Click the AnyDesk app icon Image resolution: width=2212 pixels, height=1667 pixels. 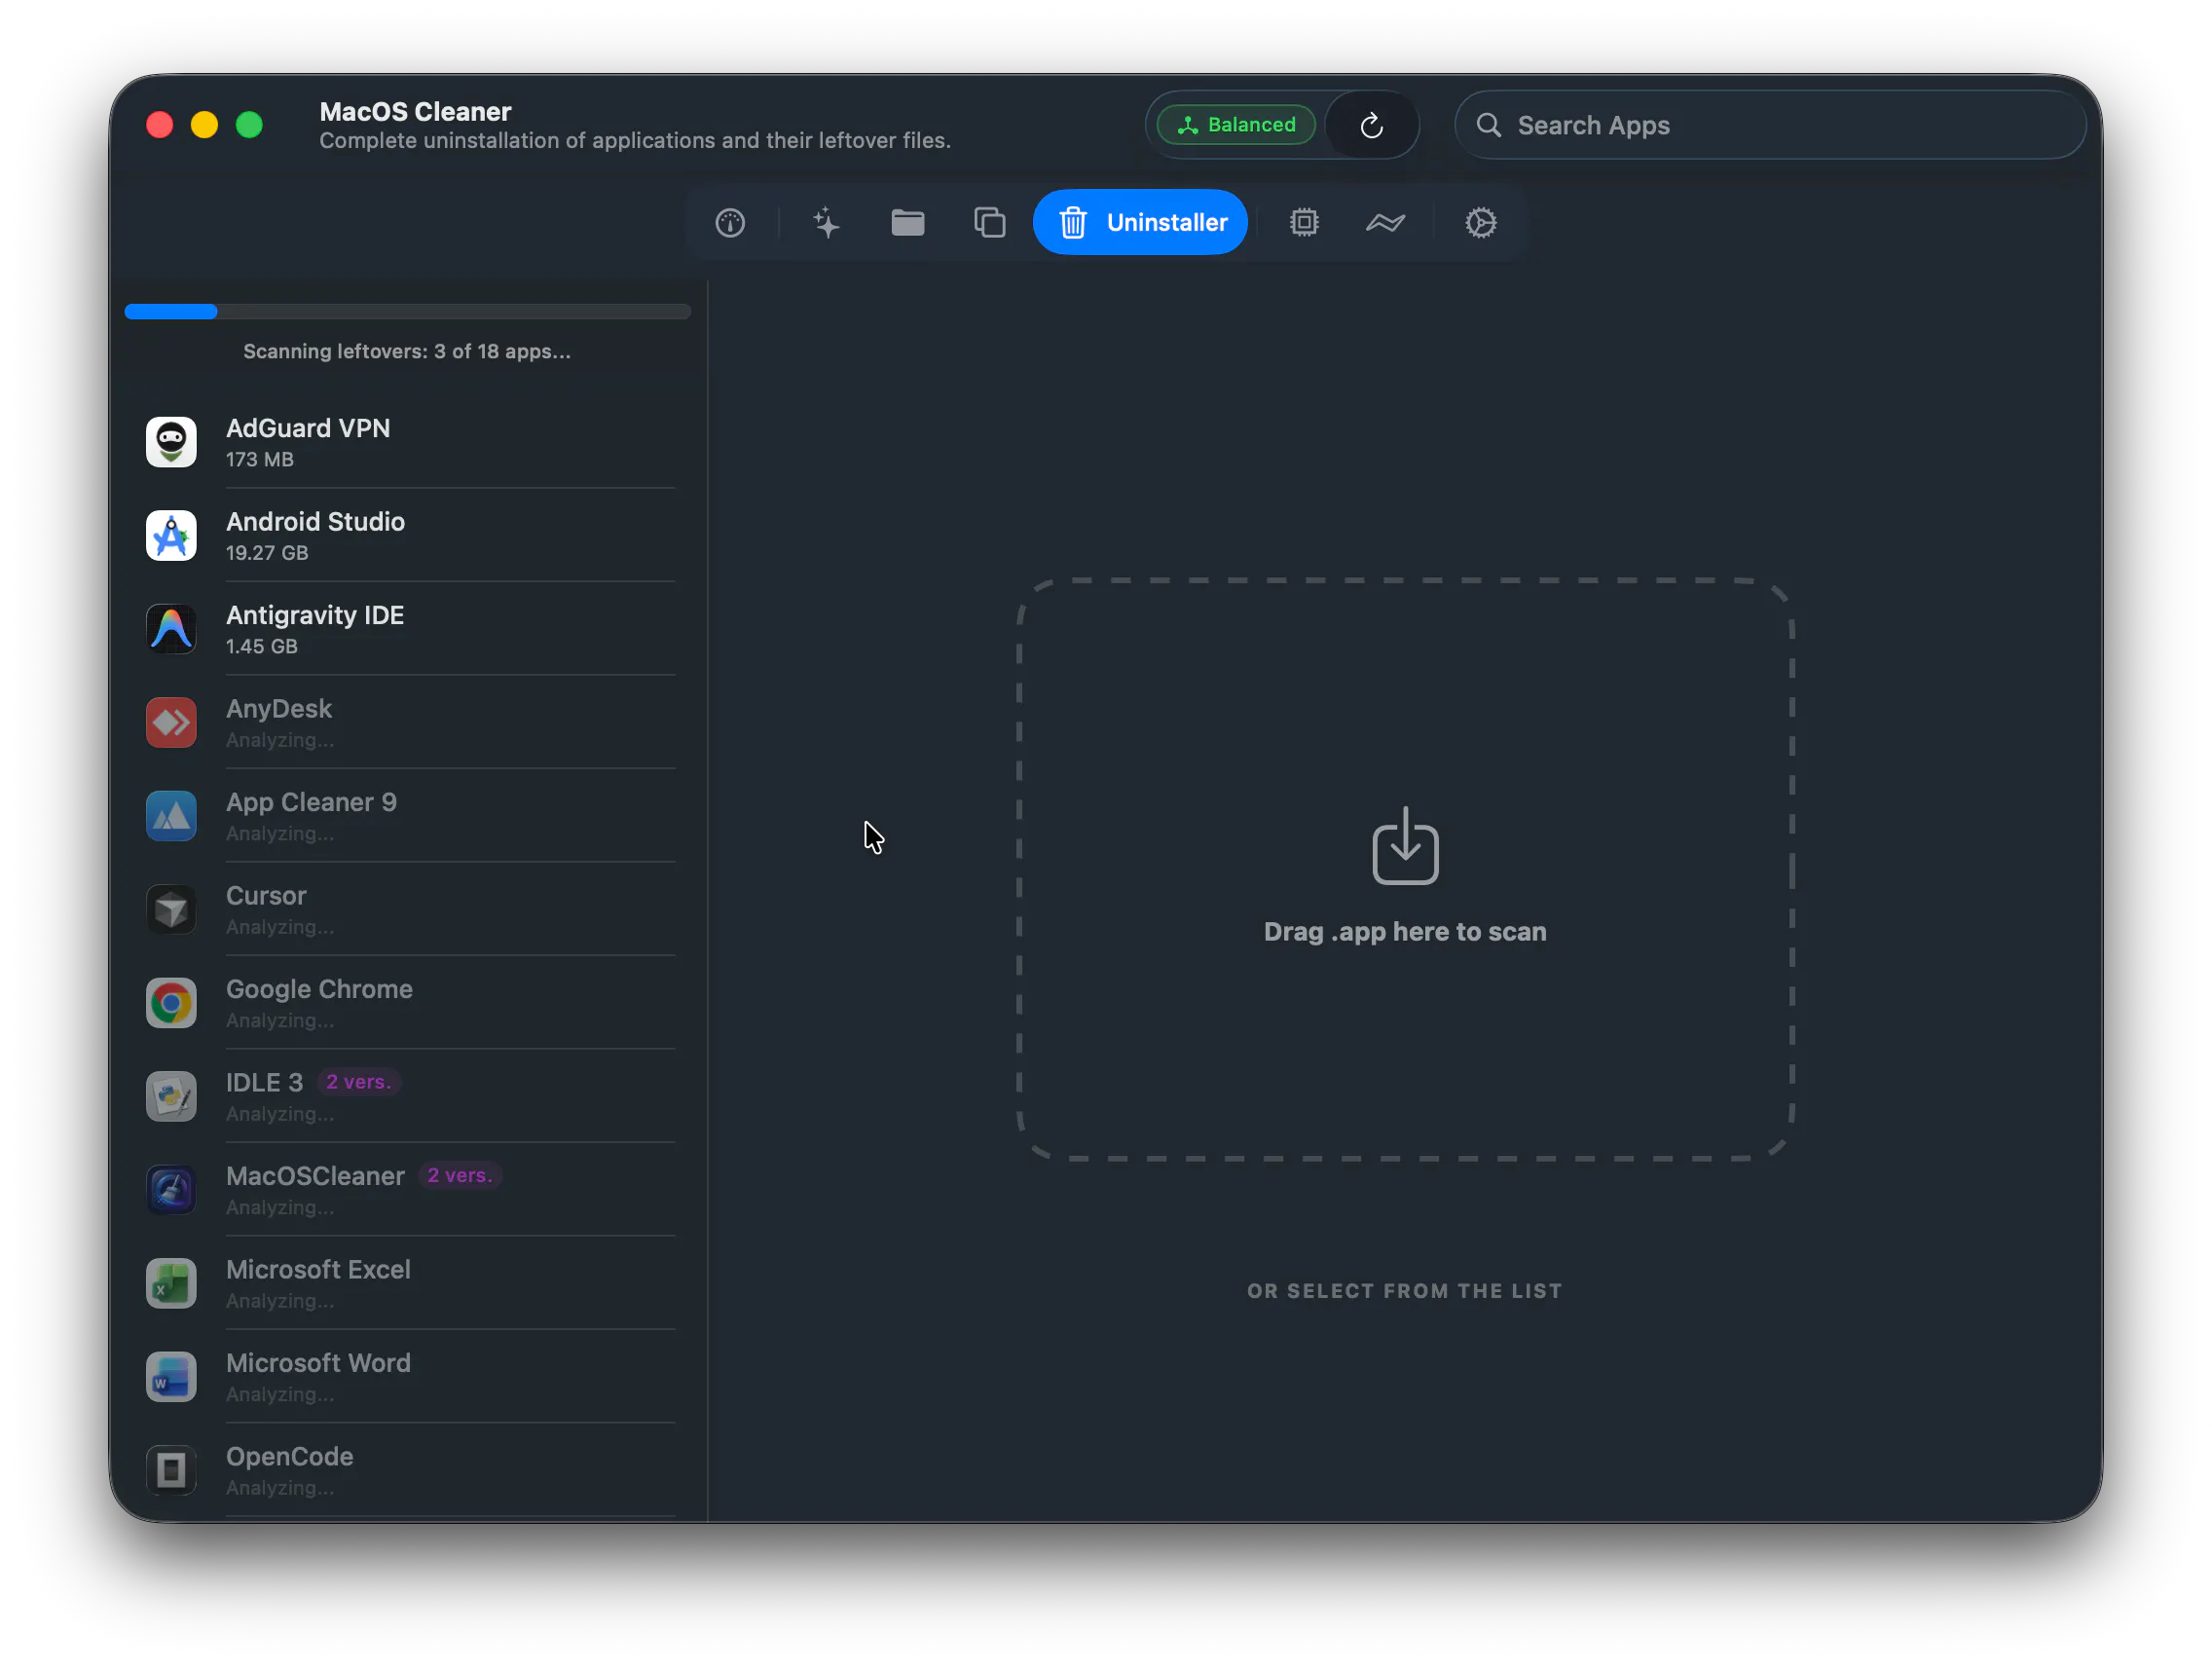171,723
